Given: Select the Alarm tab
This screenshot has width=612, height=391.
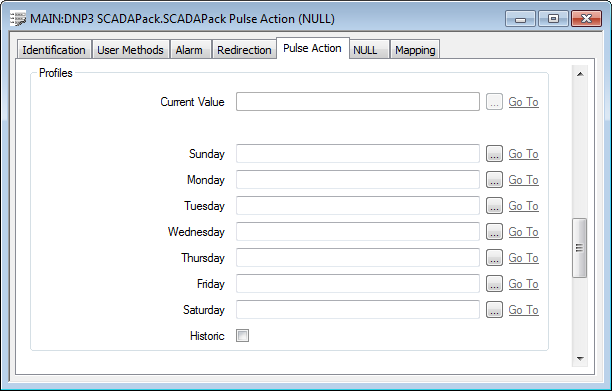Looking at the screenshot, I should tap(189, 50).
